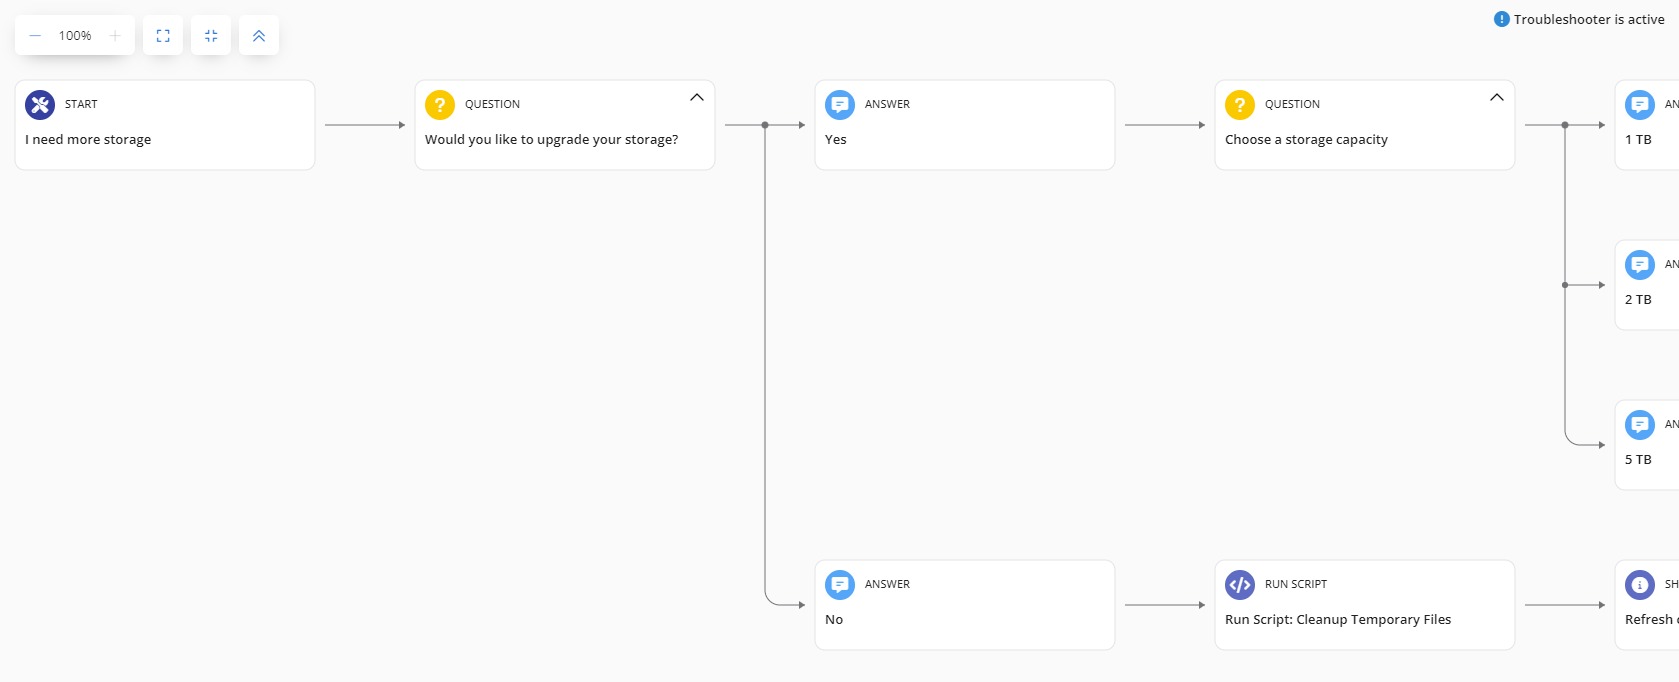Collapse the 'Choose a storage capacity' question
This screenshot has width=1679, height=682.
(1497, 98)
